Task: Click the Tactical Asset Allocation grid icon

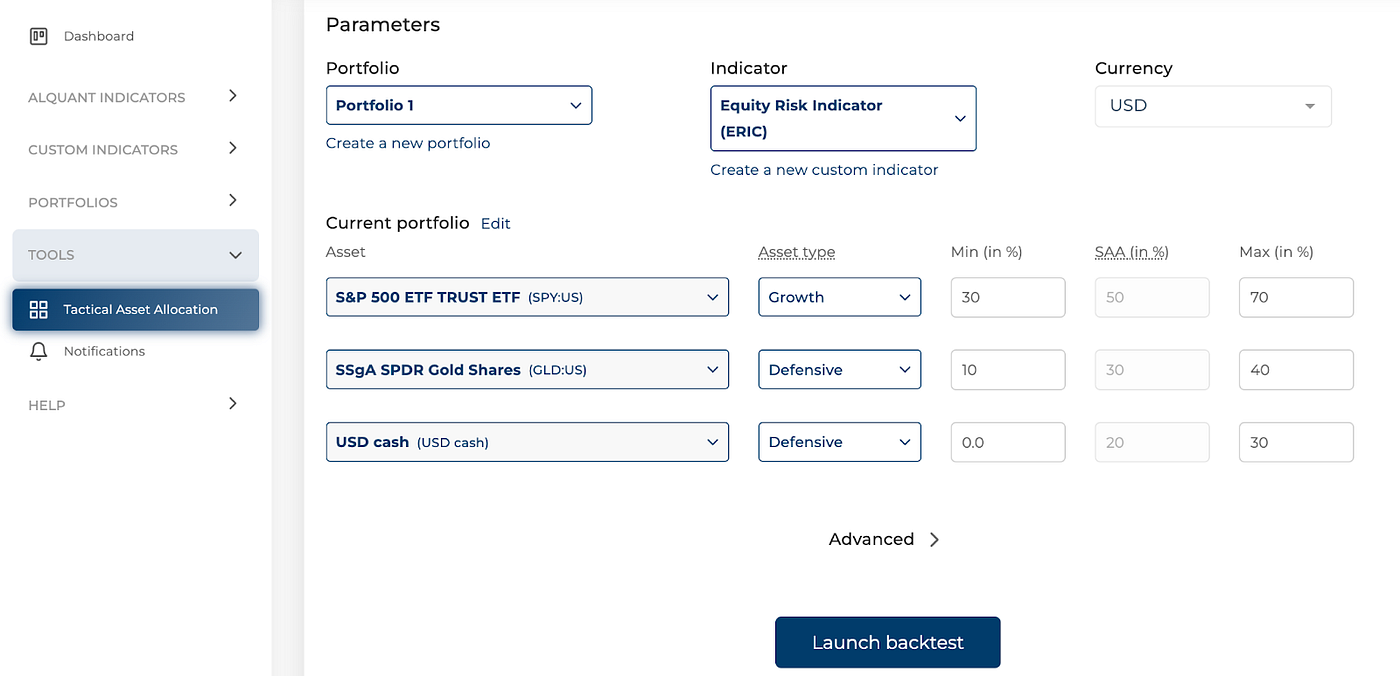Action: [39, 310]
